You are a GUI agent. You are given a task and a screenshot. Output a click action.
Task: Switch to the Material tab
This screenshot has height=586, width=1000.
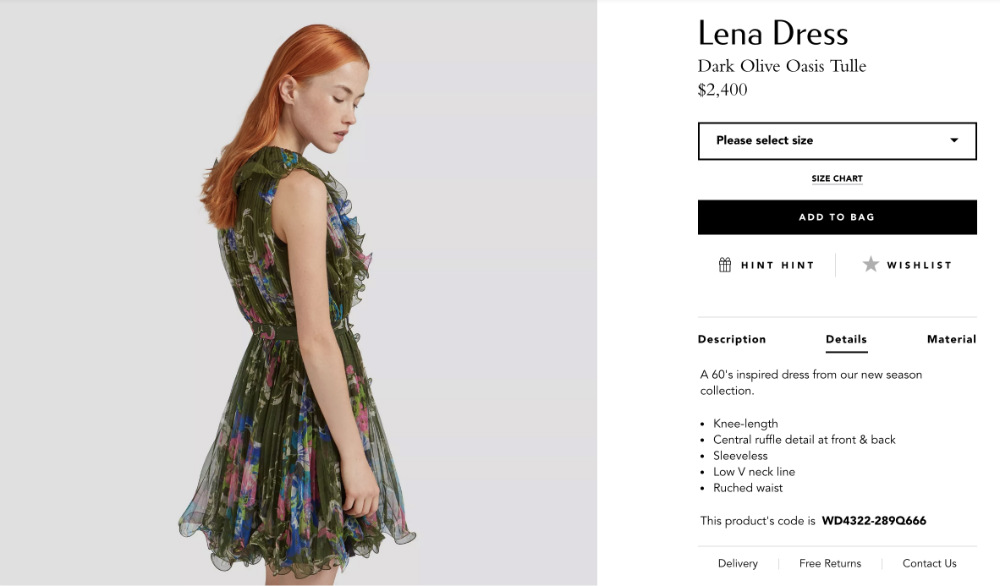pos(951,339)
